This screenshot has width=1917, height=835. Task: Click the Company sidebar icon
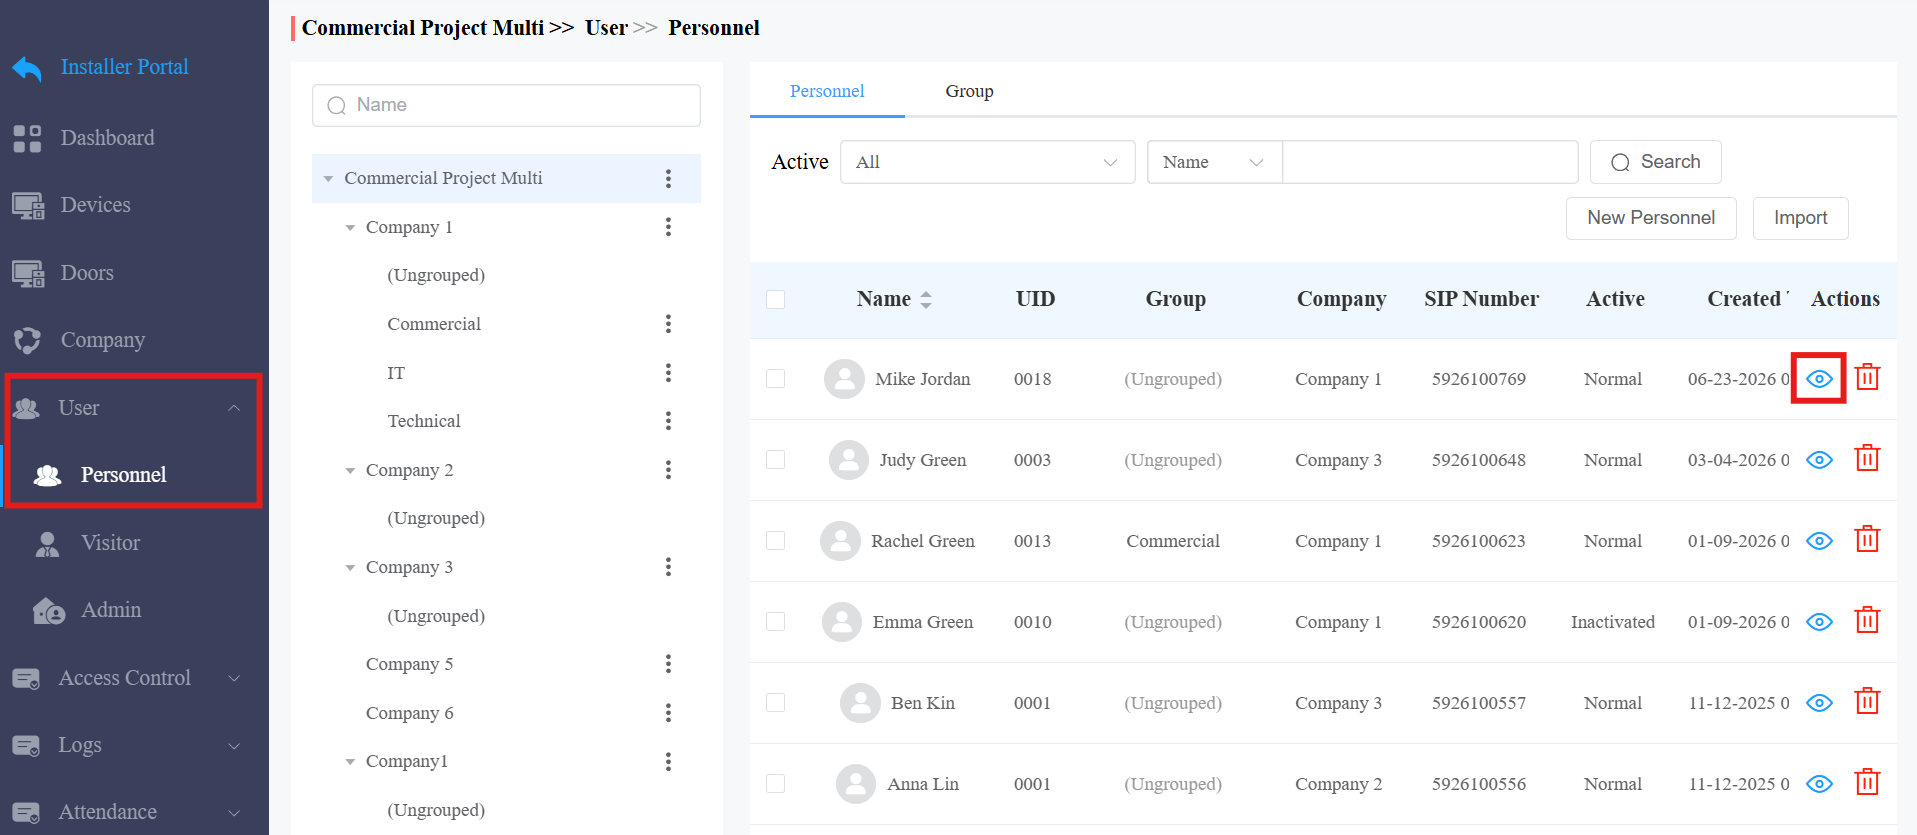[x=27, y=340]
